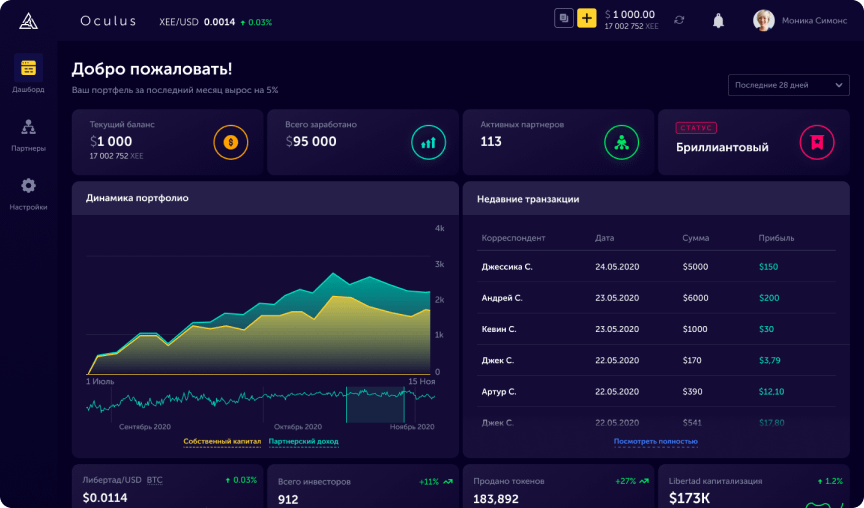This screenshot has width=864, height=508.
Task: Click the triangular Oculus logo icon
Action: click(28, 21)
